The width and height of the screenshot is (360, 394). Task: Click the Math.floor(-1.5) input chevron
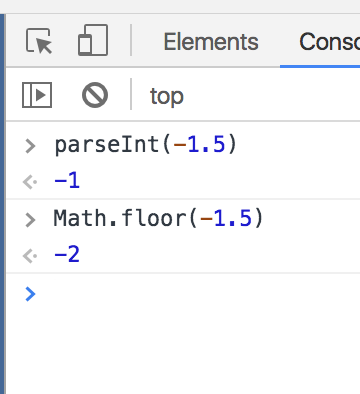coord(30,220)
